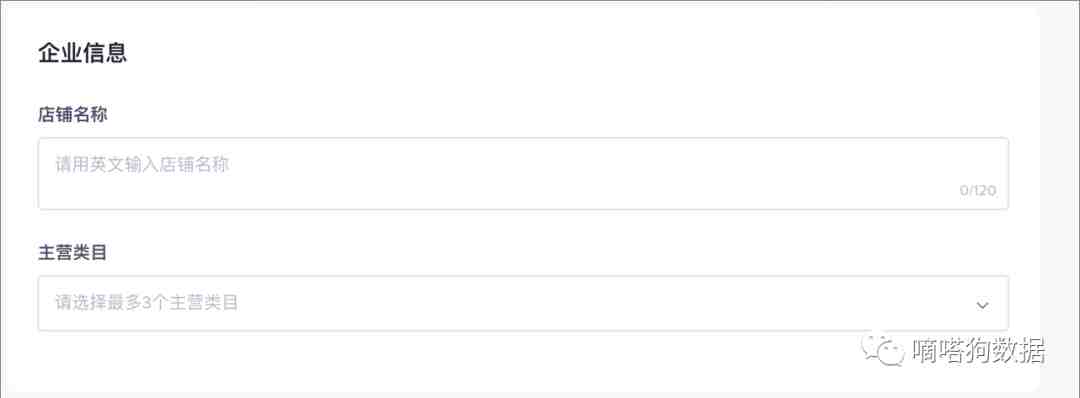Click the 0/120 character counter
1080x398 pixels.
[x=978, y=191]
